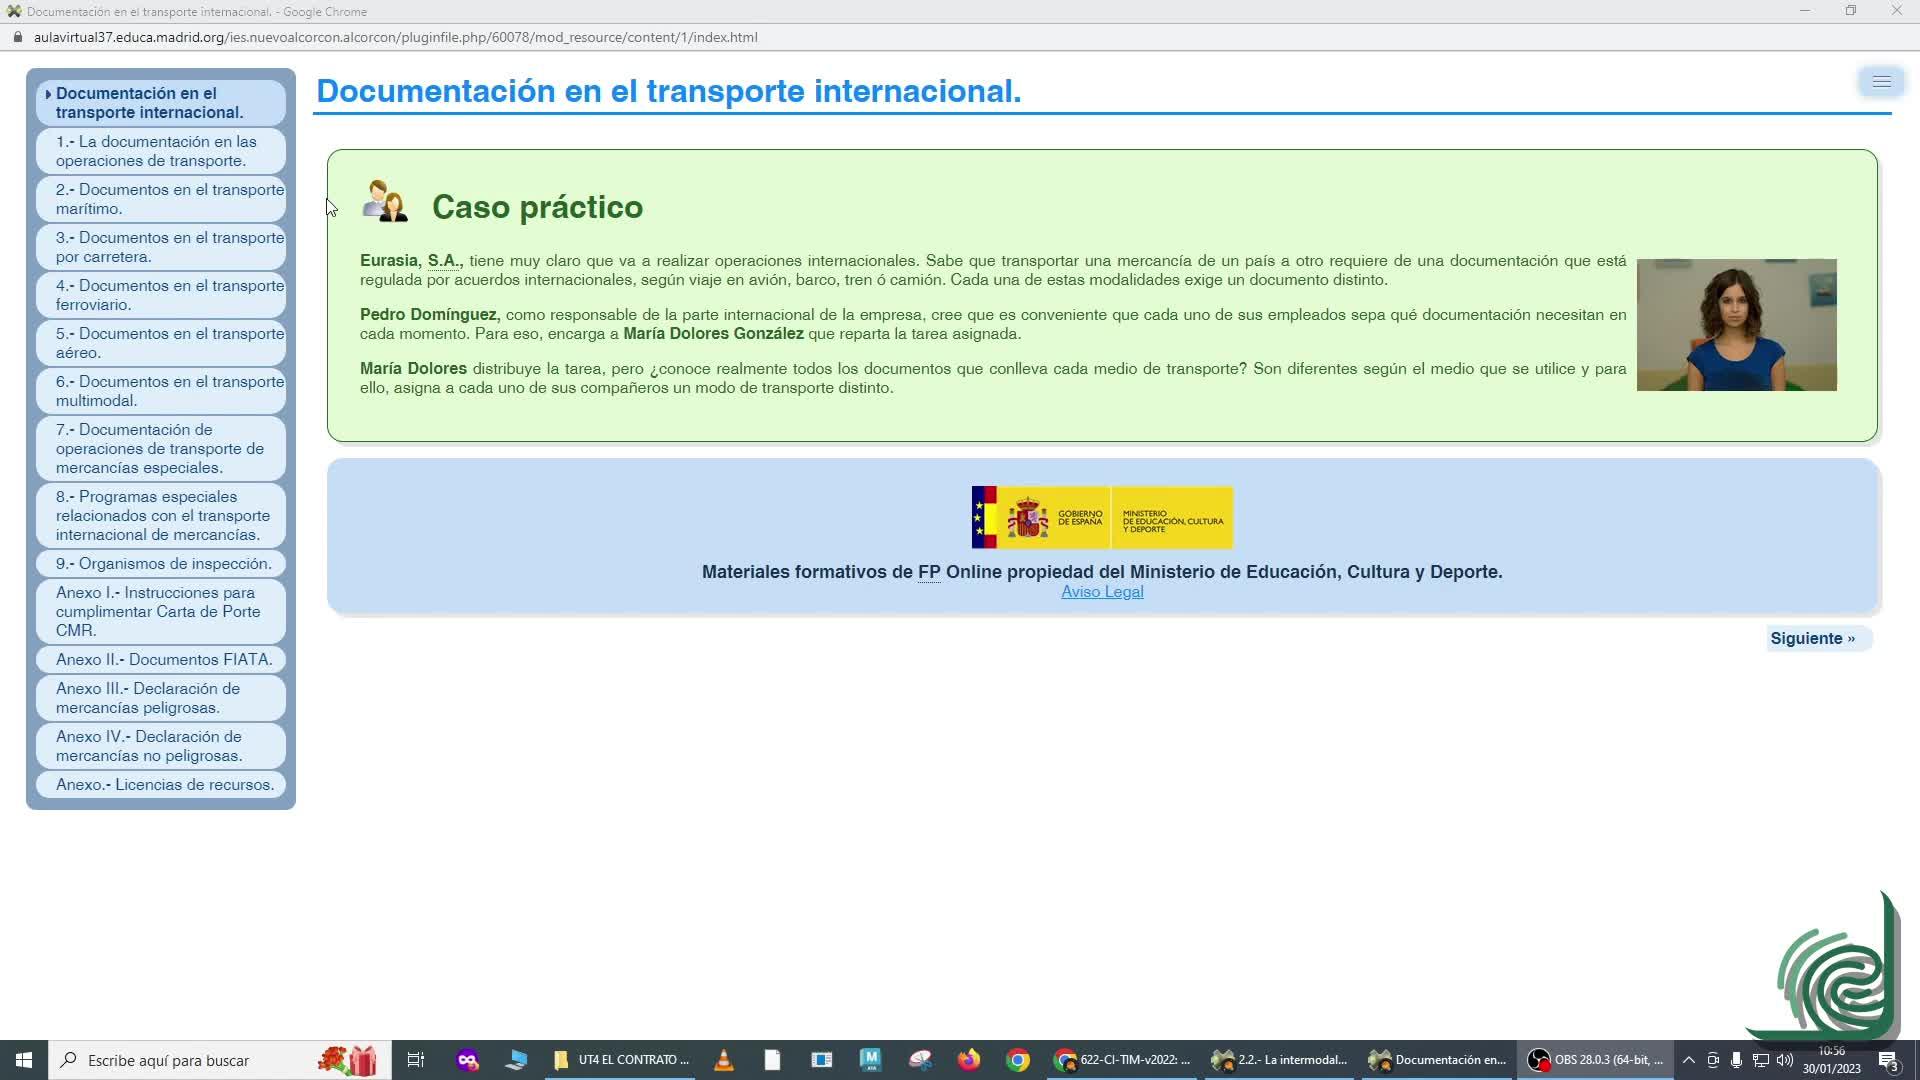Open the Aviso Legal link
The width and height of the screenshot is (1920, 1080).
[1102, 592]
